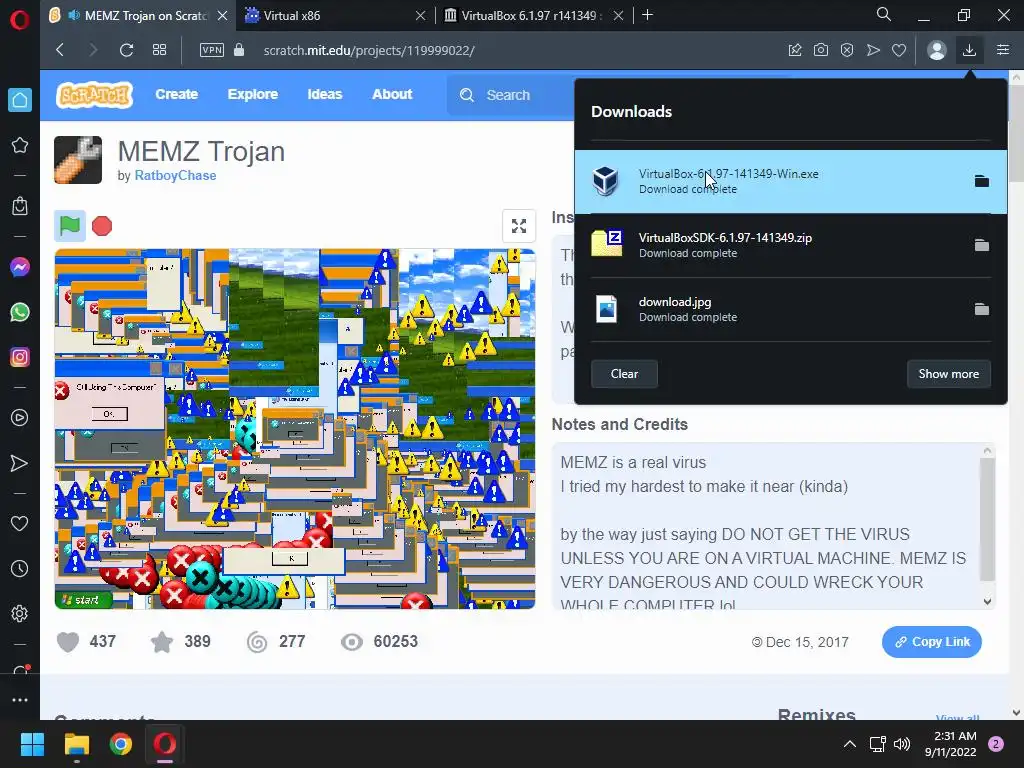Viewport: 1024px width, 768px height.
Task: Open Chrome from the taskbar
Action: 121,744
